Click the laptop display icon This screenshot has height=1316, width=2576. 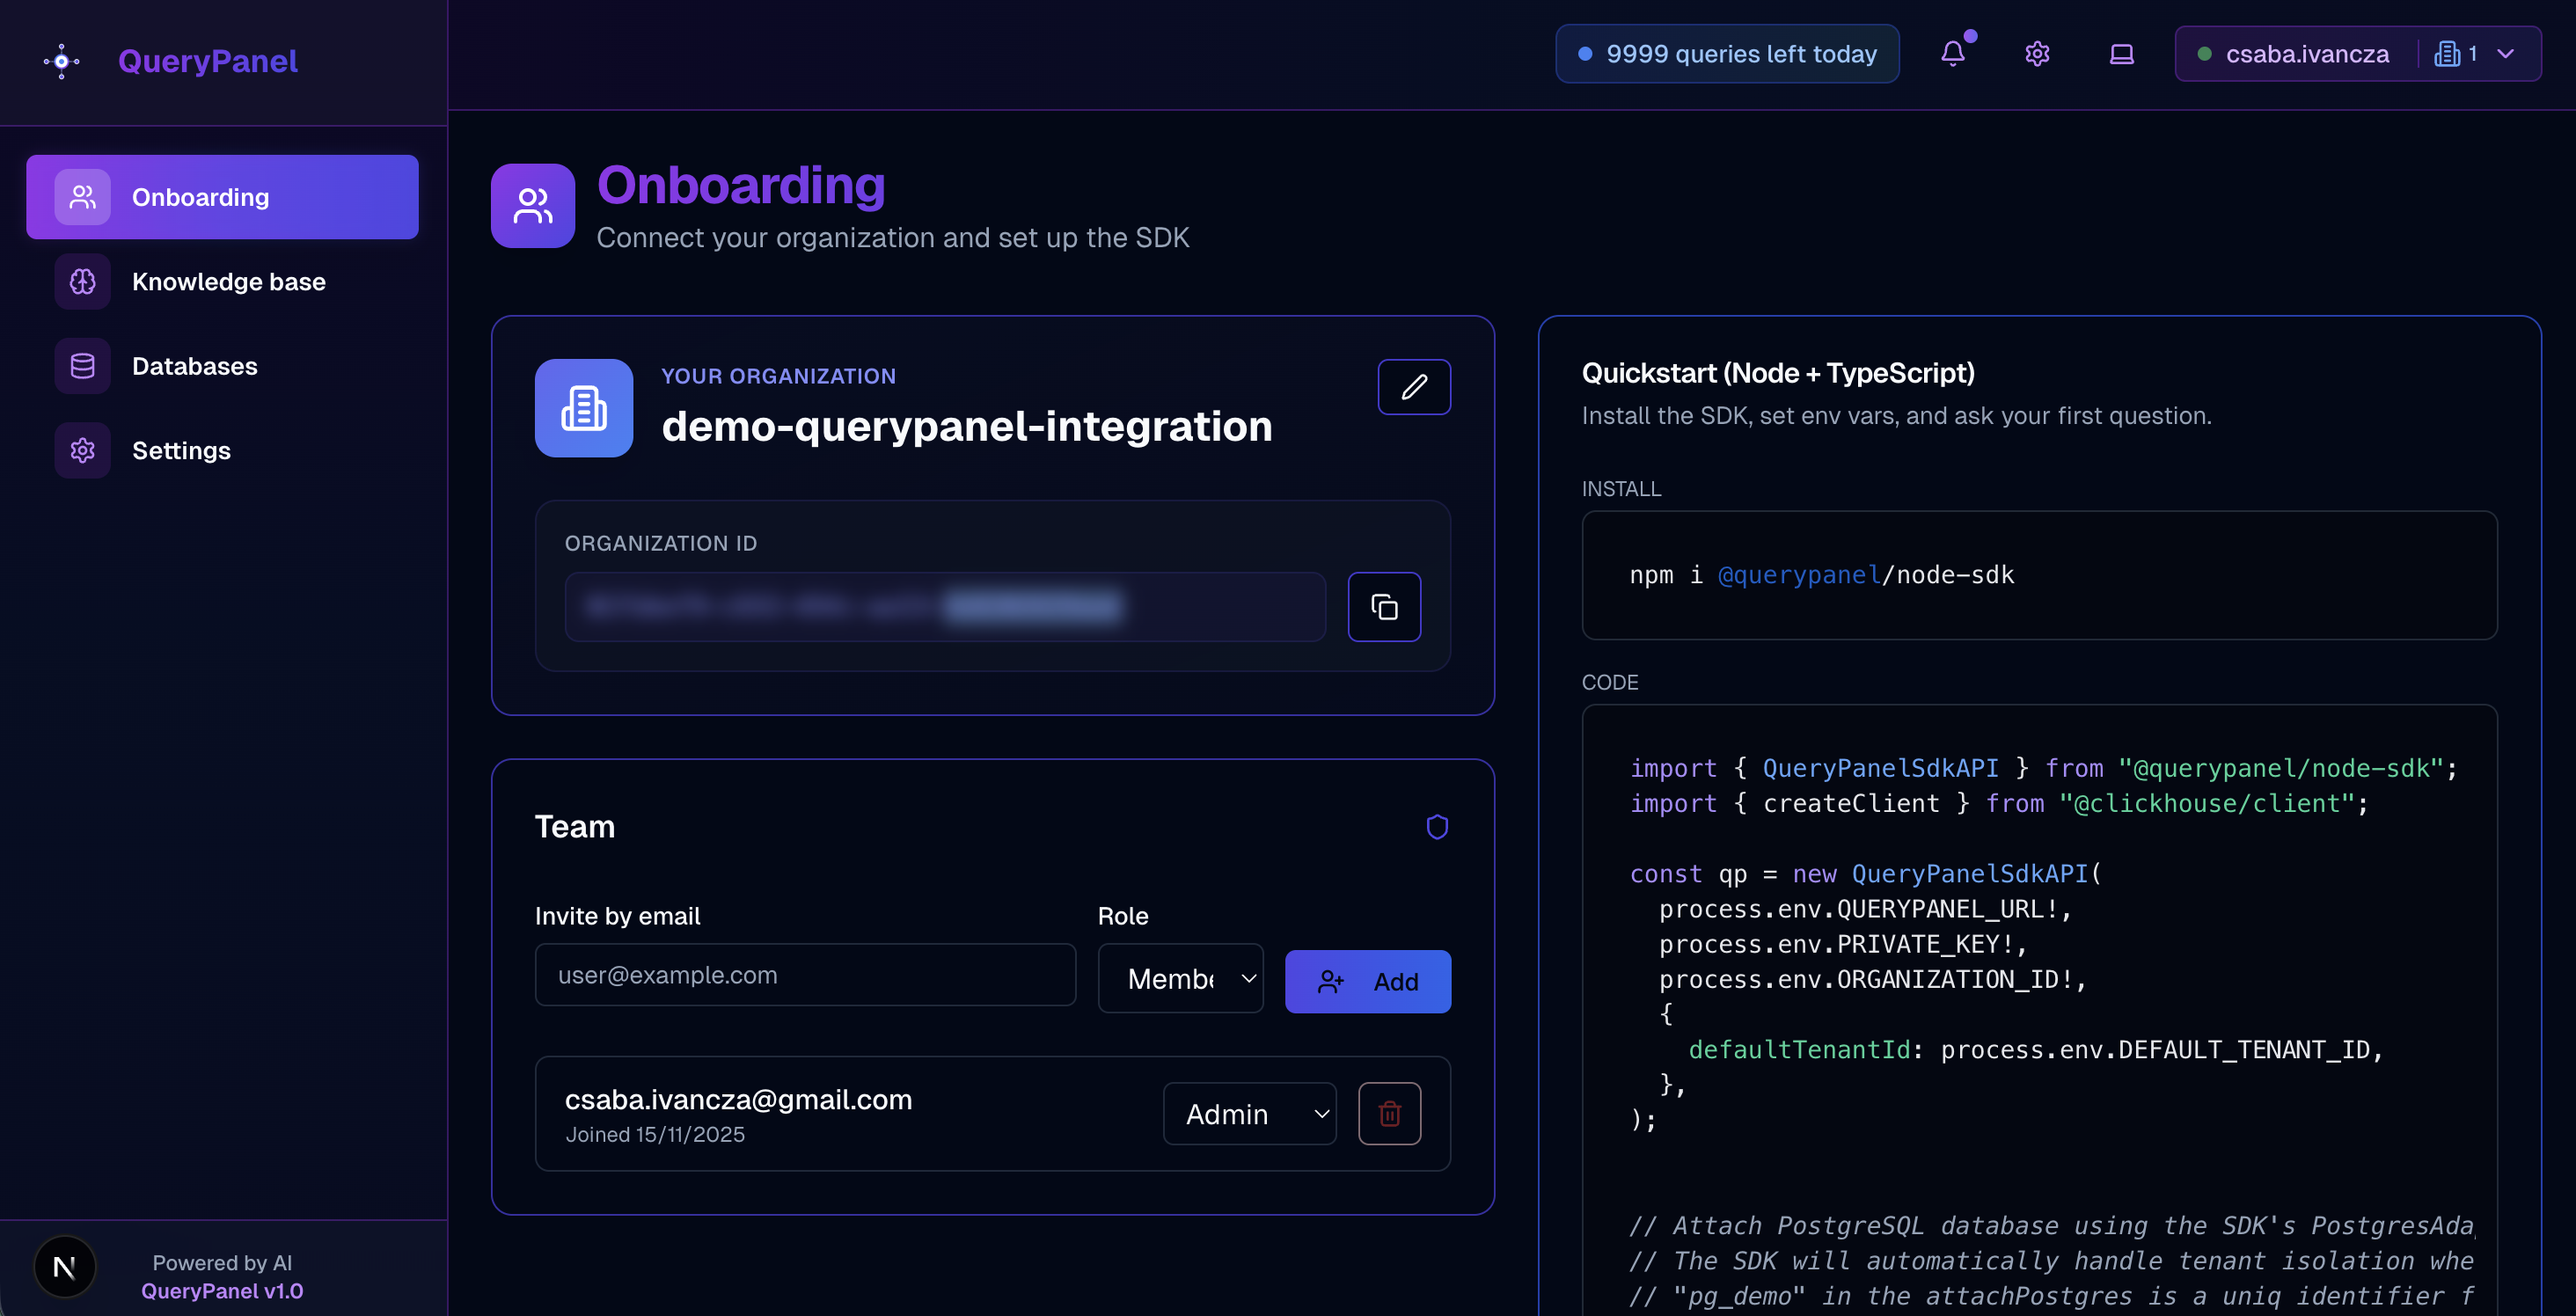click(x=2121, y=54)
